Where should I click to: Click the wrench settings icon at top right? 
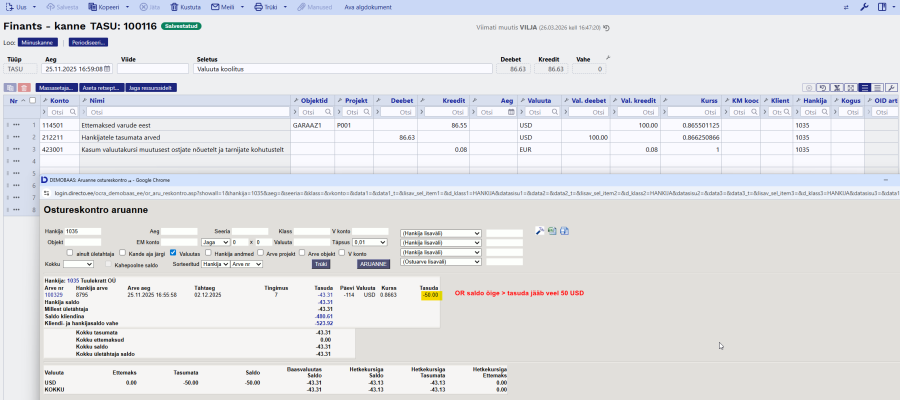pyautogui.click(x=865, y=7)
